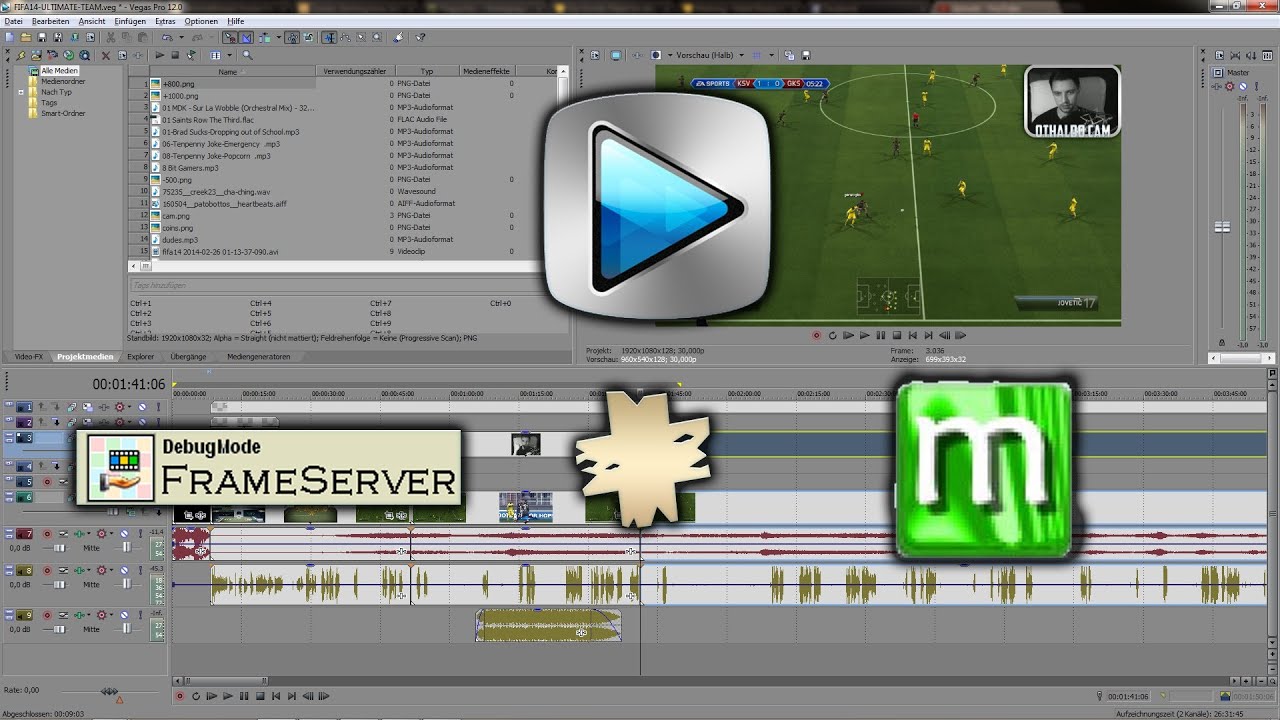The width and height of the screenshot is (1280, 720).
Task: Open Auto Ripple mode dropdown arrow
Action: point(279,37)
